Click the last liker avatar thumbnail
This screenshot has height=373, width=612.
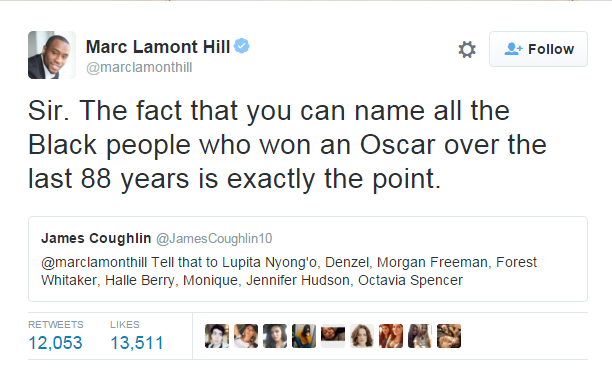click(449, 336)
